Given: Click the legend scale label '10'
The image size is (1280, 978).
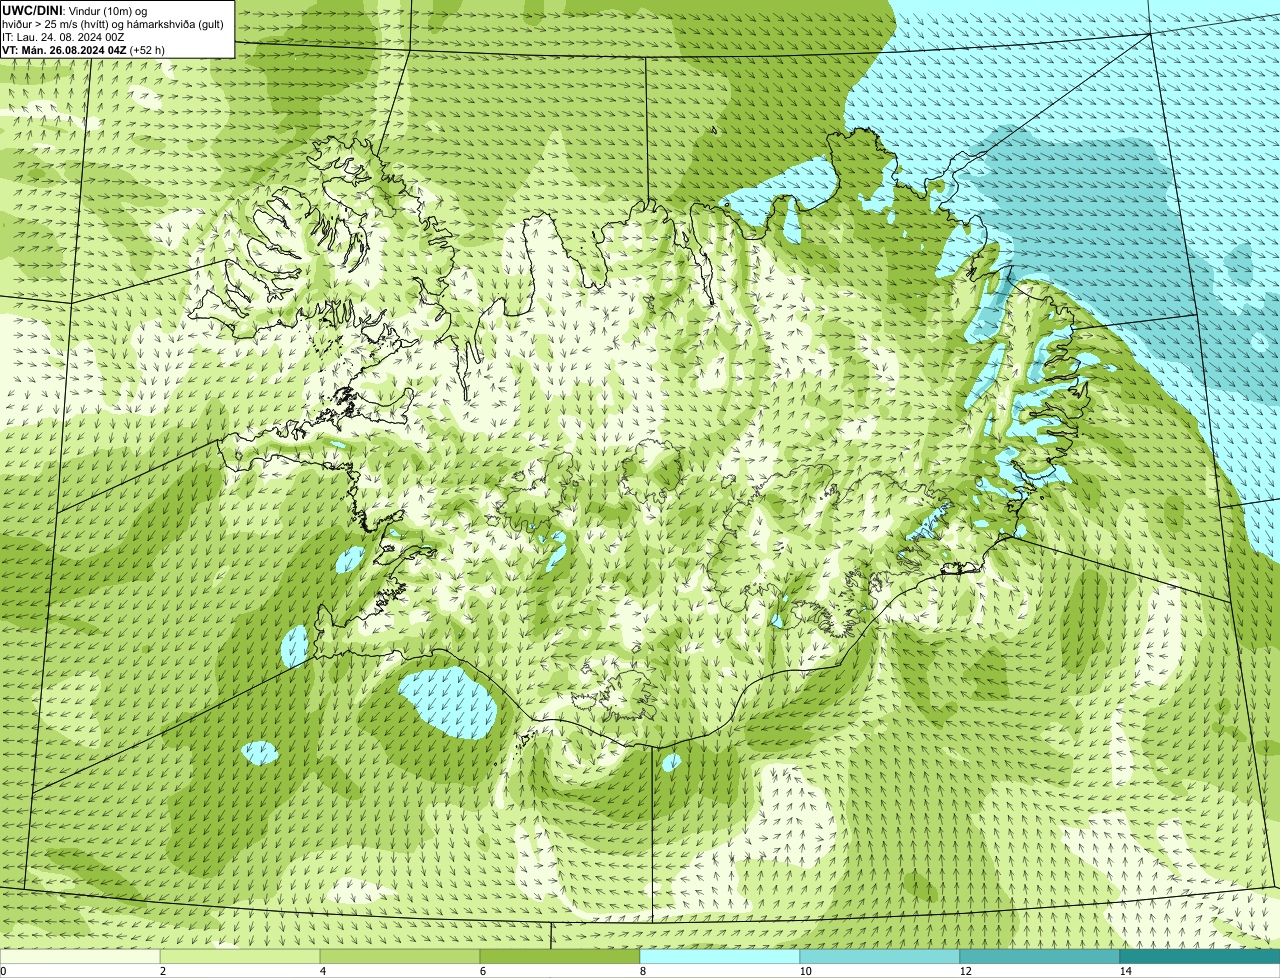Looking at the screenshot, I should (805, 970).
